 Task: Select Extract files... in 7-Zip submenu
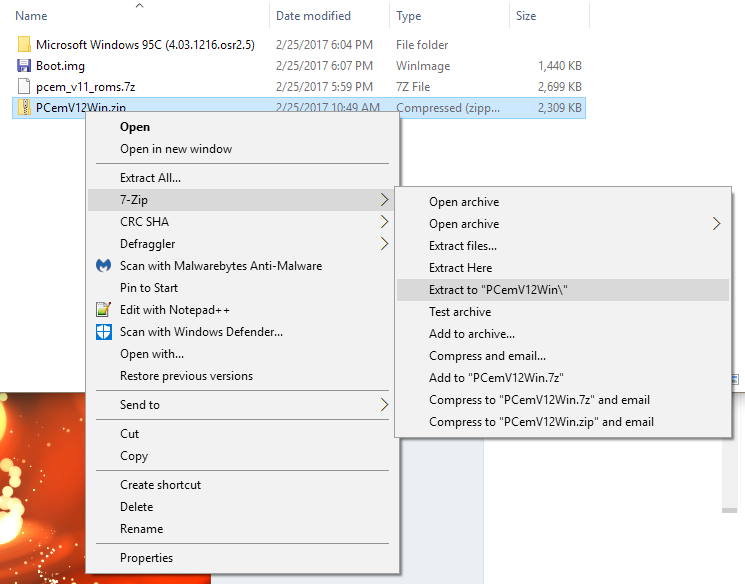(563, 246)
